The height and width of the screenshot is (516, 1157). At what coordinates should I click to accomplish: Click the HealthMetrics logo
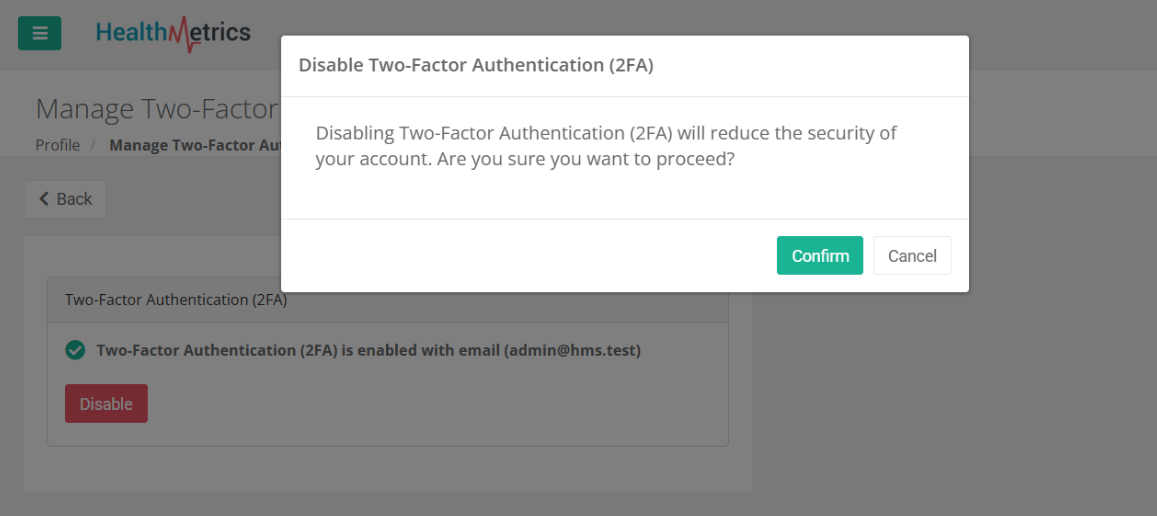tap(173, 33)
